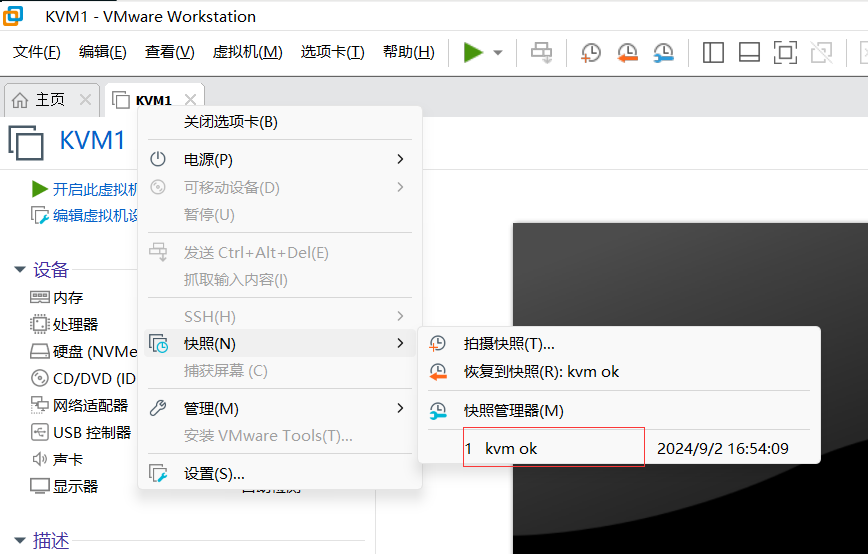Image resolution: width=868 pixels, height=554 pixels.
Task: Select the 处理器 device row
Action: (64, 324)
